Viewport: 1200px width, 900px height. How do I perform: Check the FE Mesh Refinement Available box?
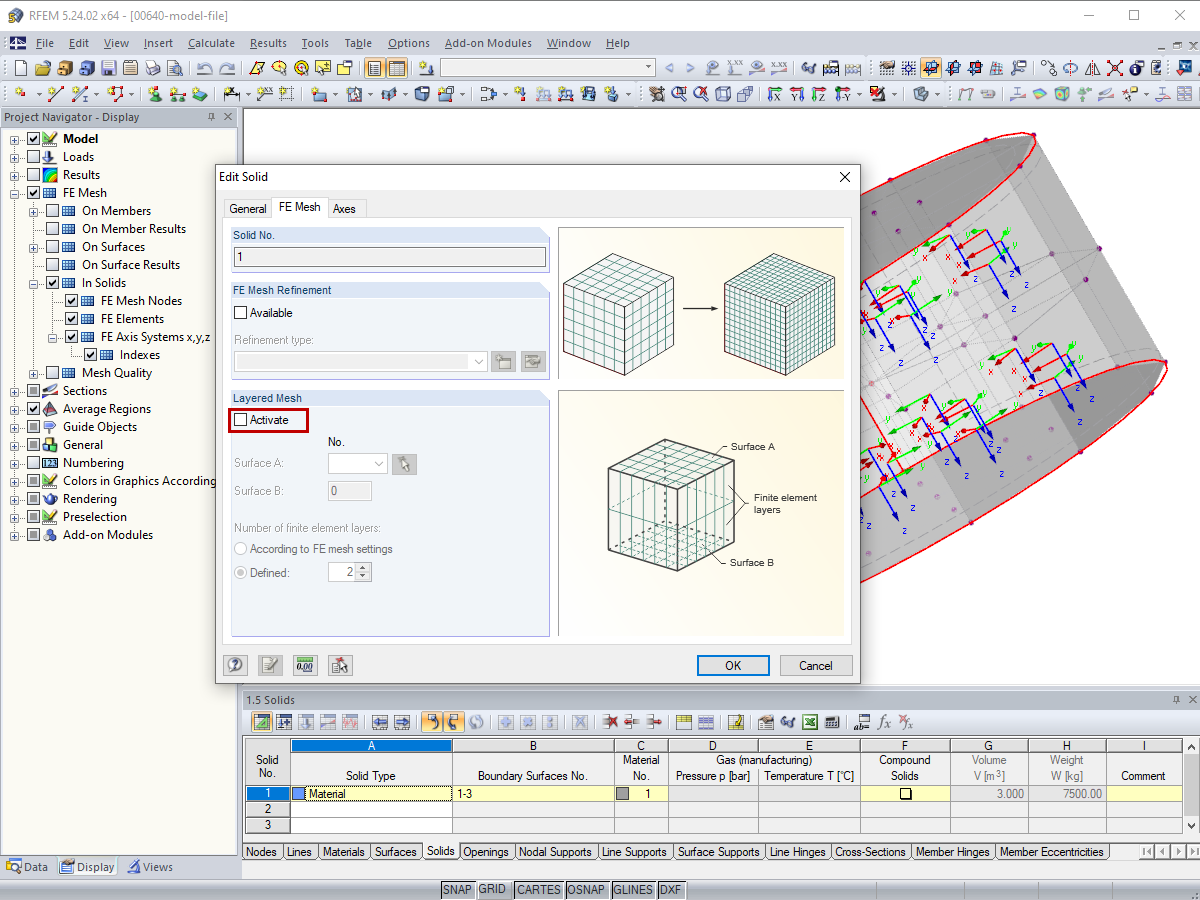[240, 313]
